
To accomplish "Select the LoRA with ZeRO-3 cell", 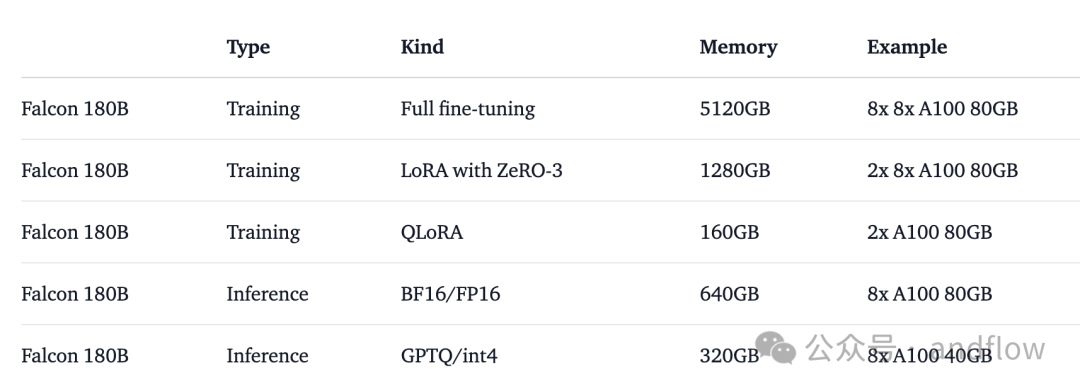I will coord(481,170).
